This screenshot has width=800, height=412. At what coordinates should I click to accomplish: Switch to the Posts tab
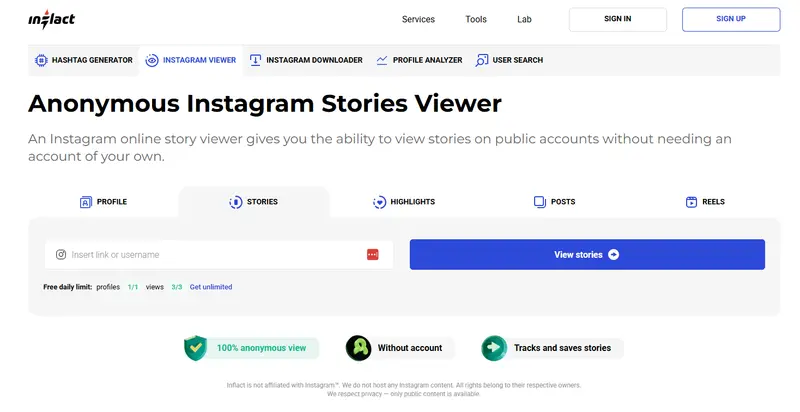point(554,202)
